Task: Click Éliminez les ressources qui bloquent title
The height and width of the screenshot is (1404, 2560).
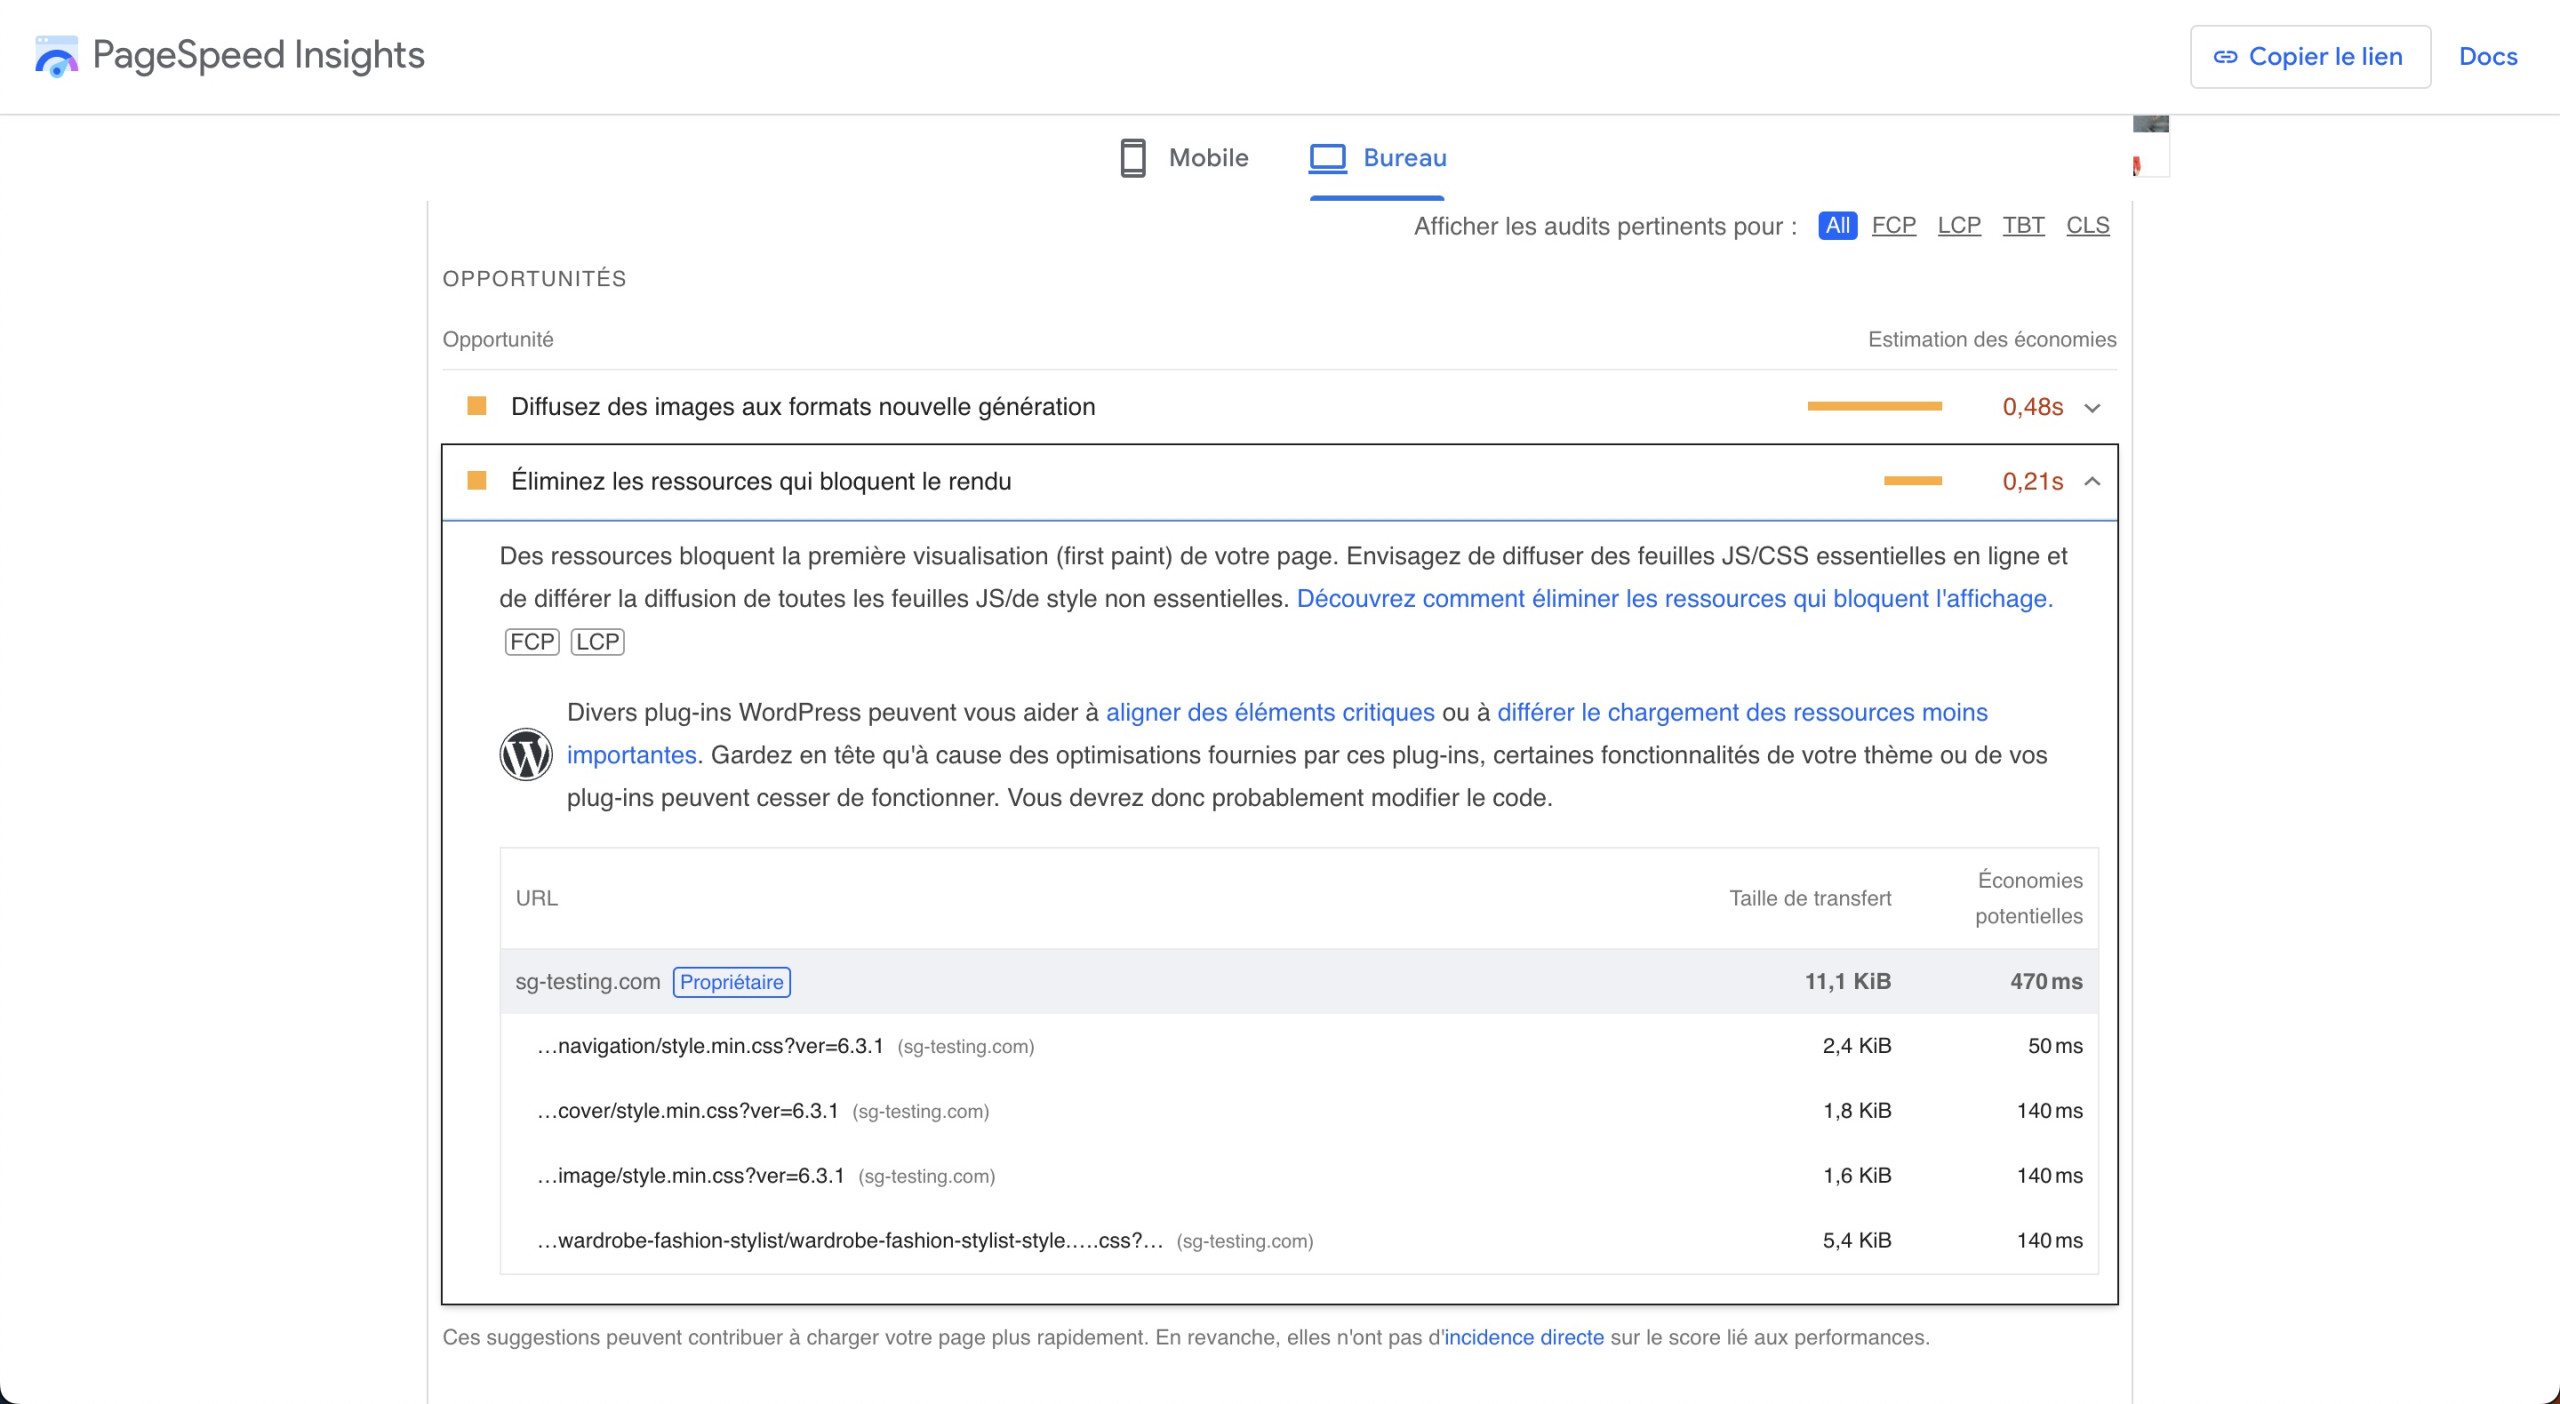Action: (x=761, y=482)
